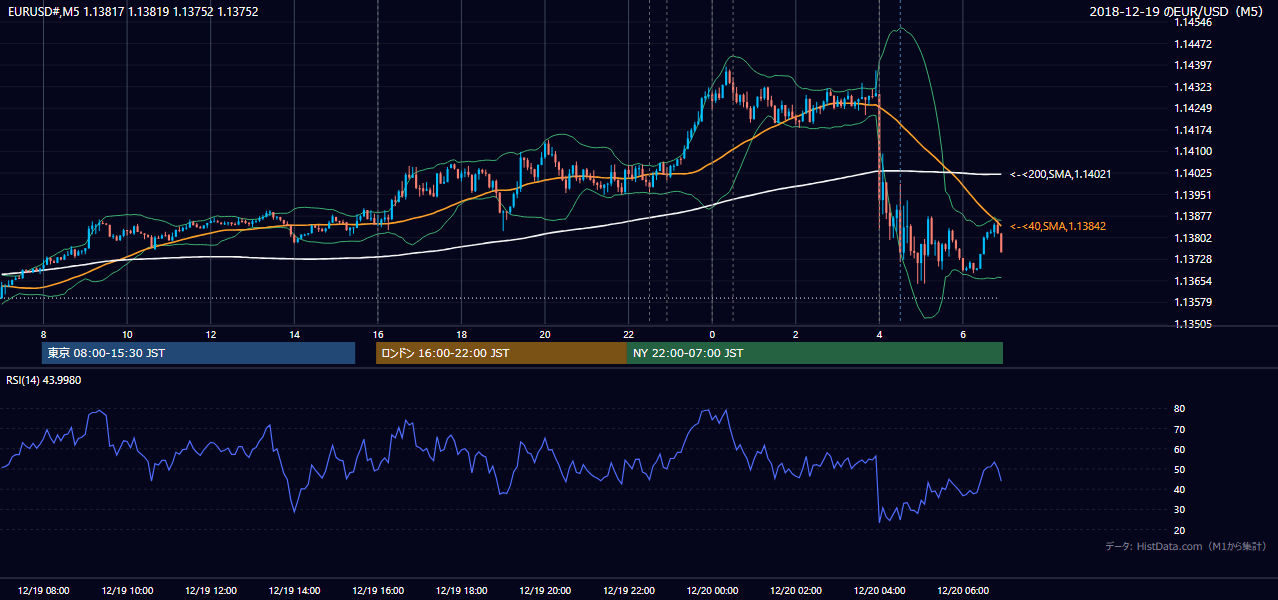This screenshot has width=1278, height=600.
Task: Click the RSI axis 50 level label
Action: click(1180, 469)
